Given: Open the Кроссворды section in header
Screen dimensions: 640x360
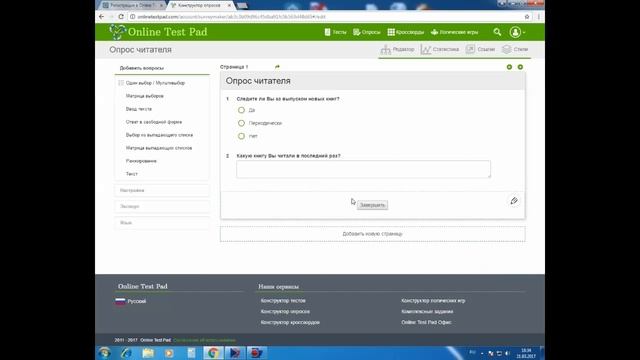Looking at the screenshot, I should (406, 32).
